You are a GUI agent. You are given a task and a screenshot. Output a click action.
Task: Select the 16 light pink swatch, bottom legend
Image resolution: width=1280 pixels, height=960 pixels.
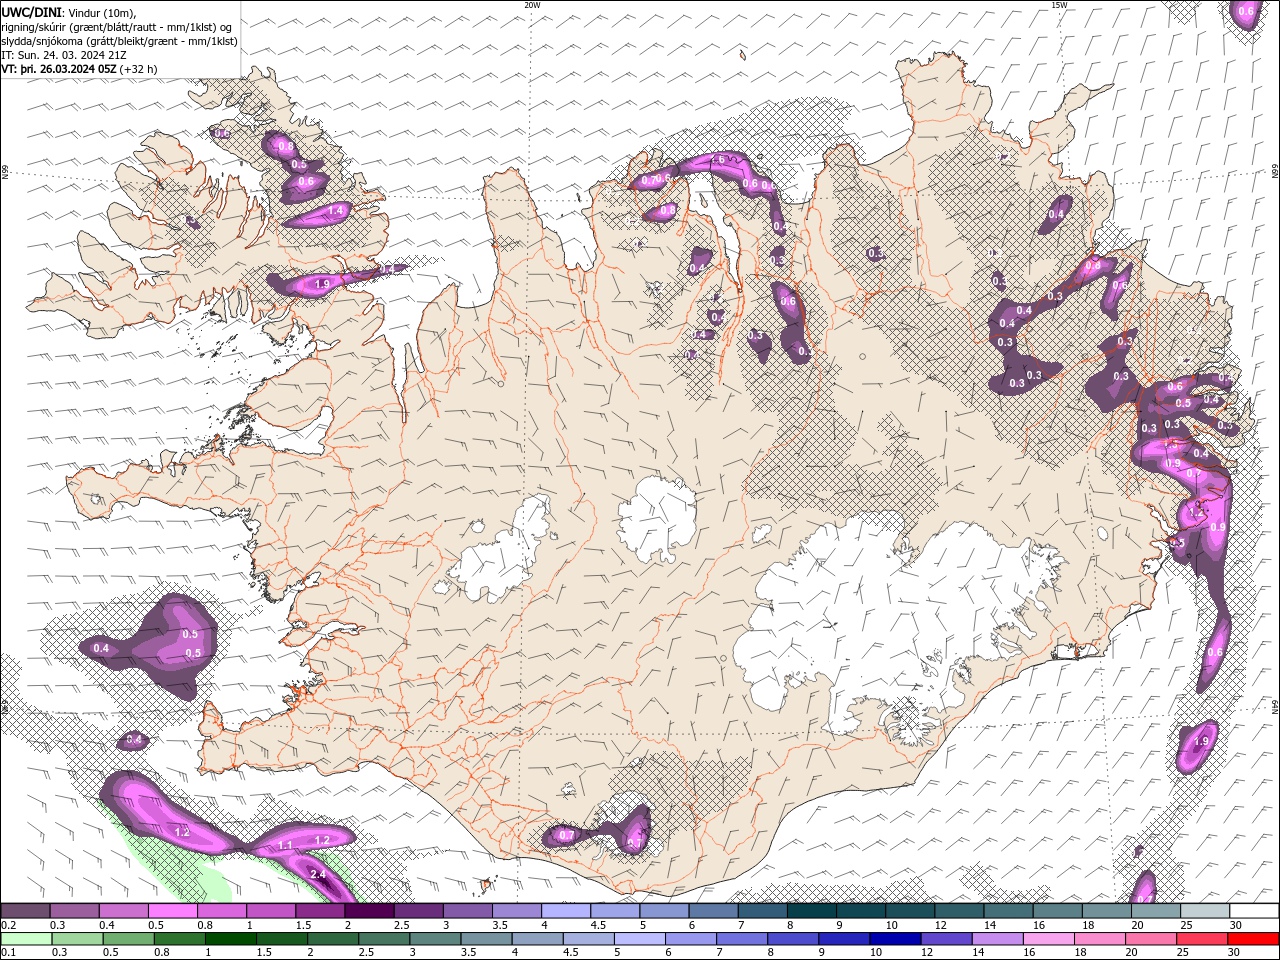point(1049,939)
